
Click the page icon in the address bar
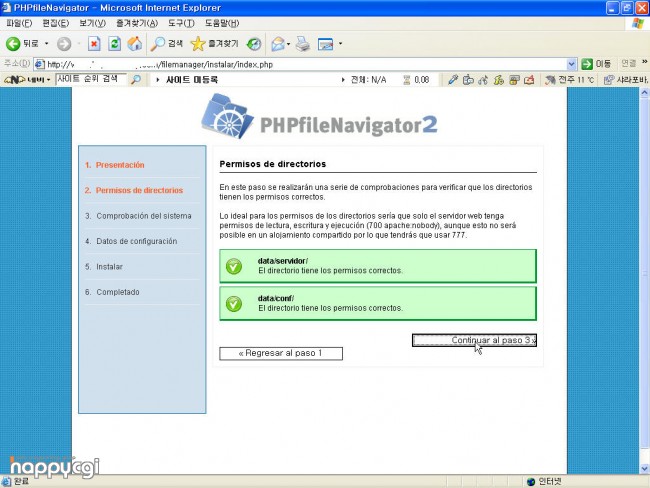(x=40, y=64)
